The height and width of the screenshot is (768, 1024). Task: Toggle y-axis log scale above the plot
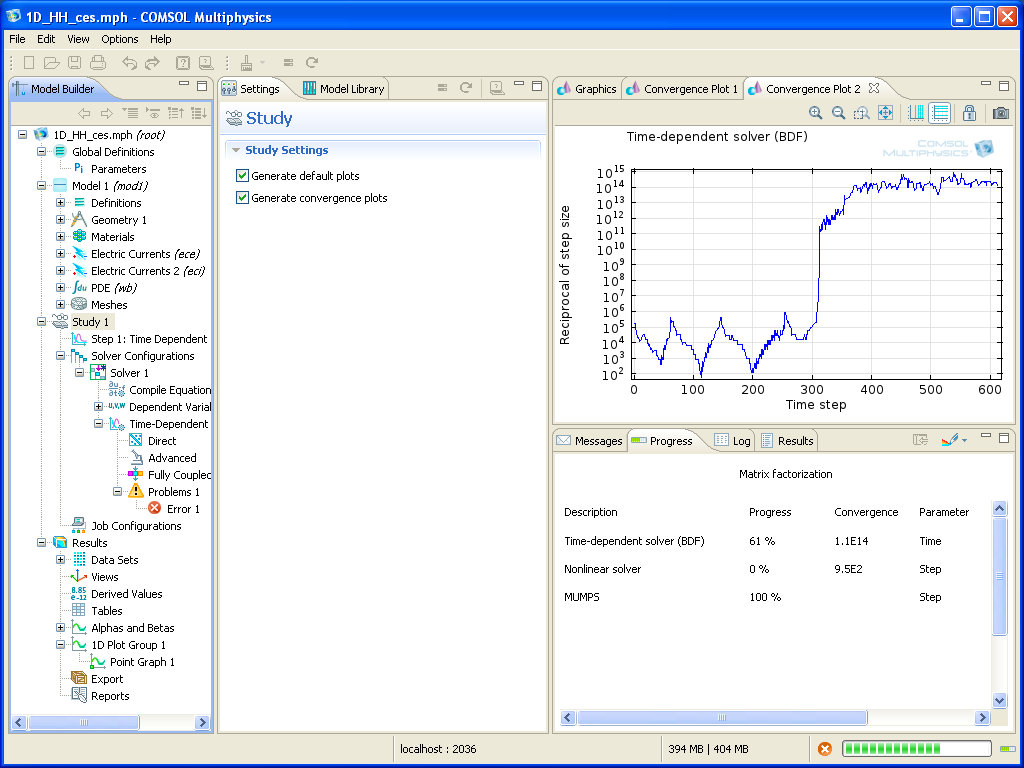(940, 113)
